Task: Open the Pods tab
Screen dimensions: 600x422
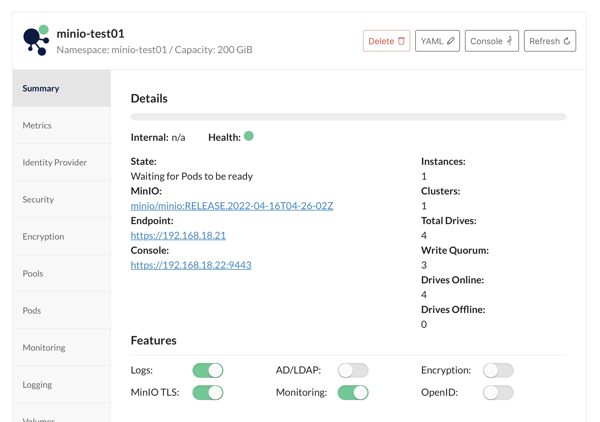Action: (62, 310)
